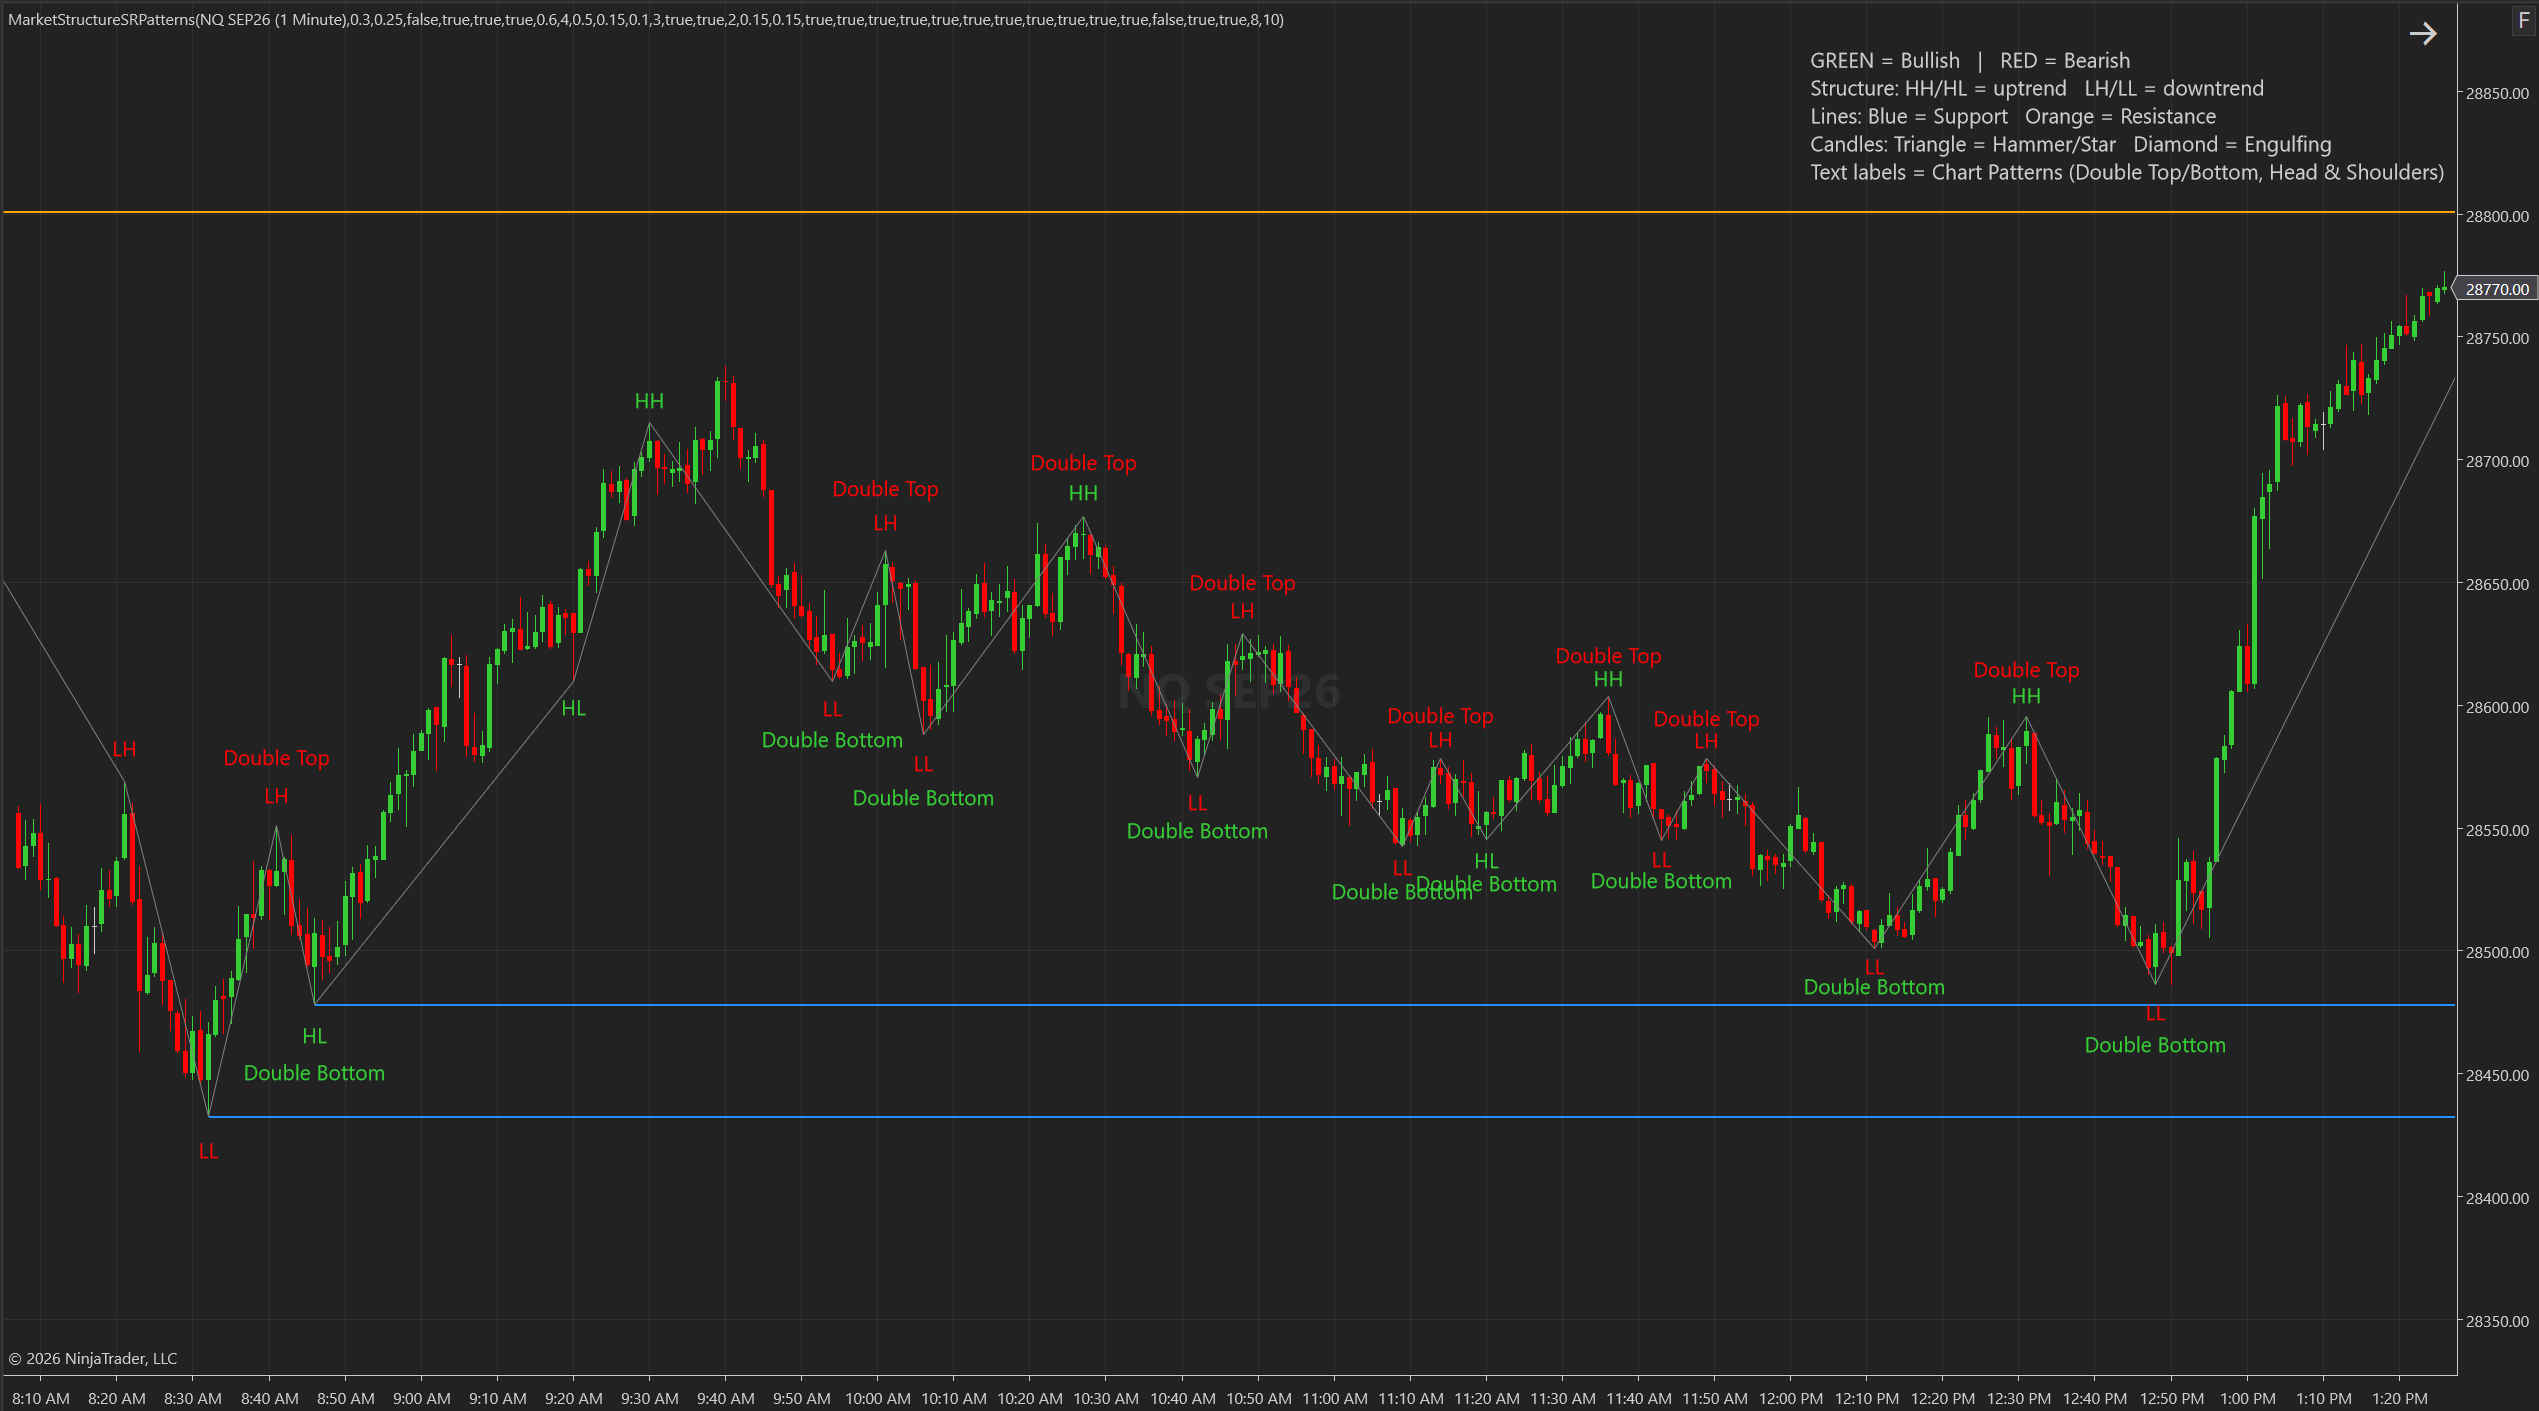Click the 28350.00 price axis label
Viewport: 2539px width, 1411px height.
[x=2497, y=1321]
